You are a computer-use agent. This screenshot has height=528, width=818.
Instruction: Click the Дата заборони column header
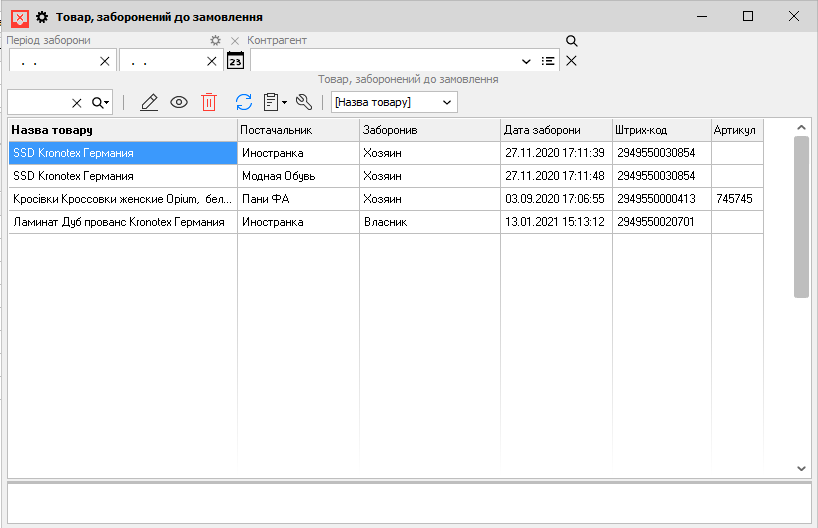[555, 130]
